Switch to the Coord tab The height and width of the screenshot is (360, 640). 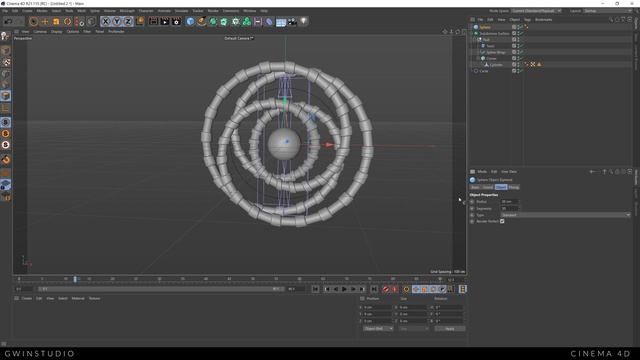click(x=488, y=187)
